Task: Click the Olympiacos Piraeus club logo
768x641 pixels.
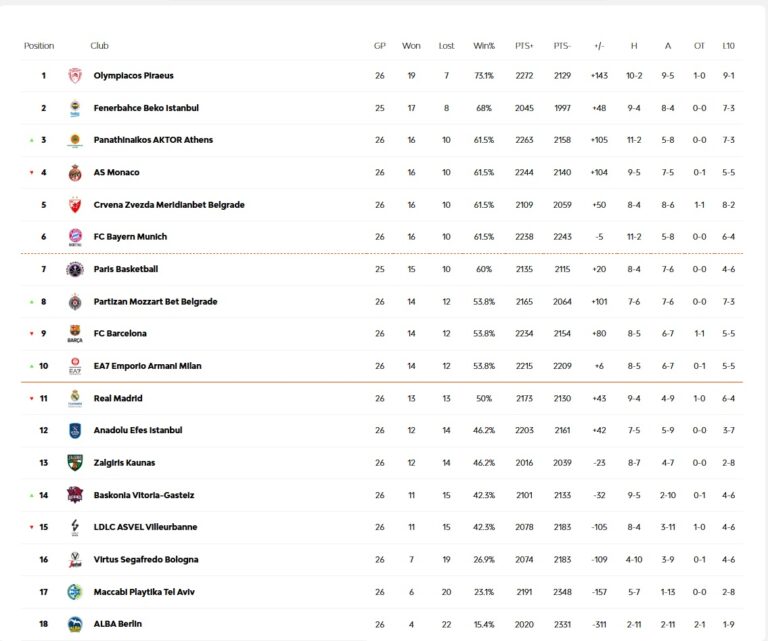Action: click(75, 75)
